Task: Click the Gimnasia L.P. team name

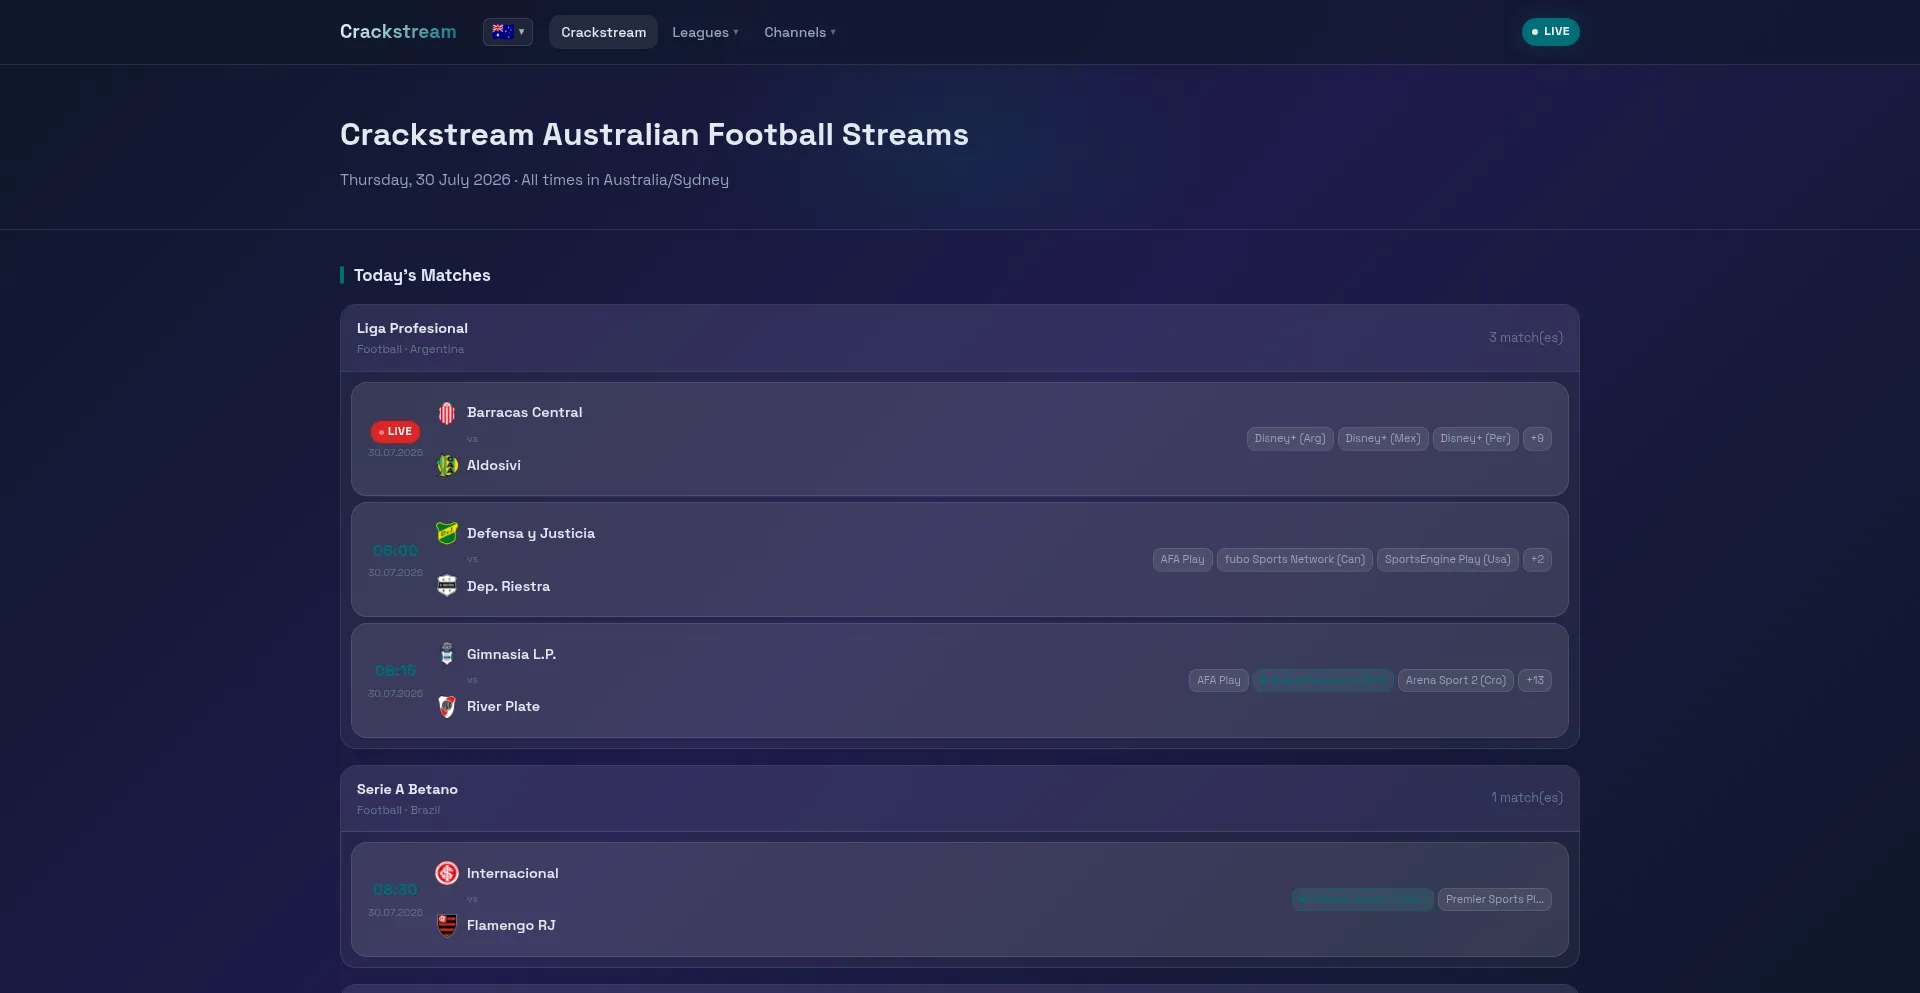Action: tap(511, 655)
